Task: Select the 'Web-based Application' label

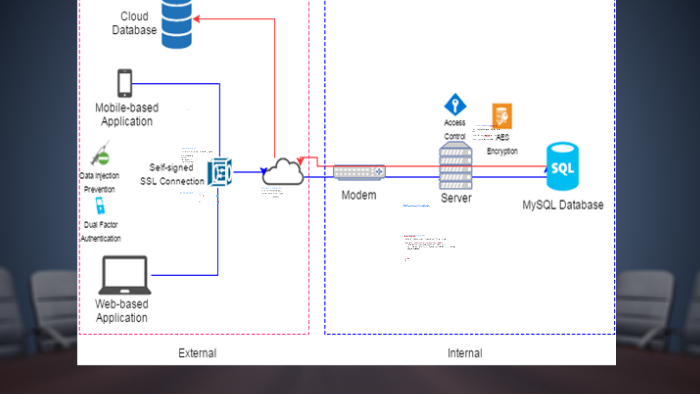Action: [x=121, y=311]
